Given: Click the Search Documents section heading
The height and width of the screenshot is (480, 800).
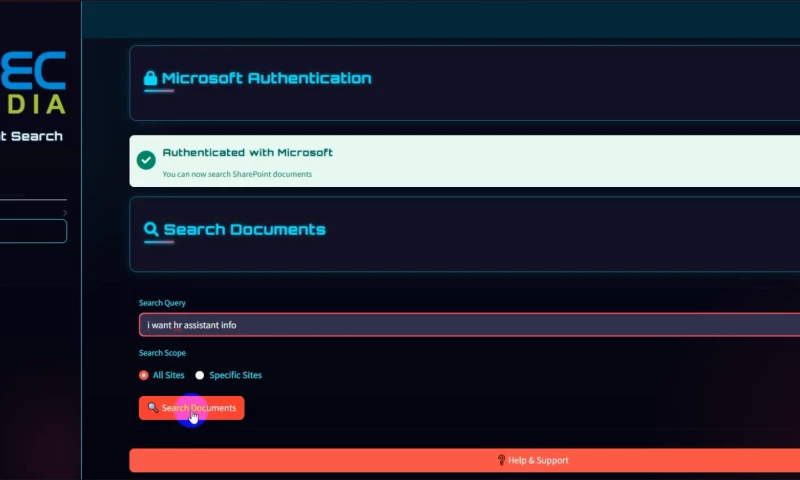Looking at the screenshot, I should [244, 230].
